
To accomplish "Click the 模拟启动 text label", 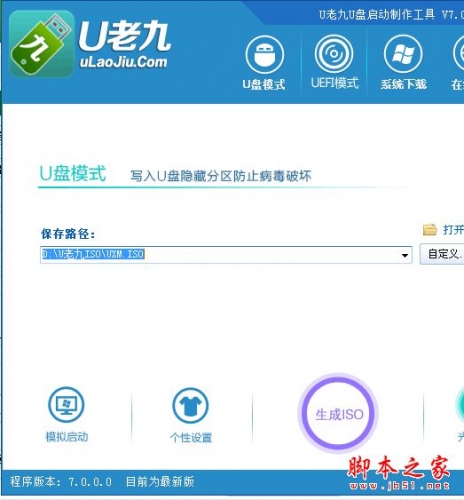I will (x=67, y=437).
